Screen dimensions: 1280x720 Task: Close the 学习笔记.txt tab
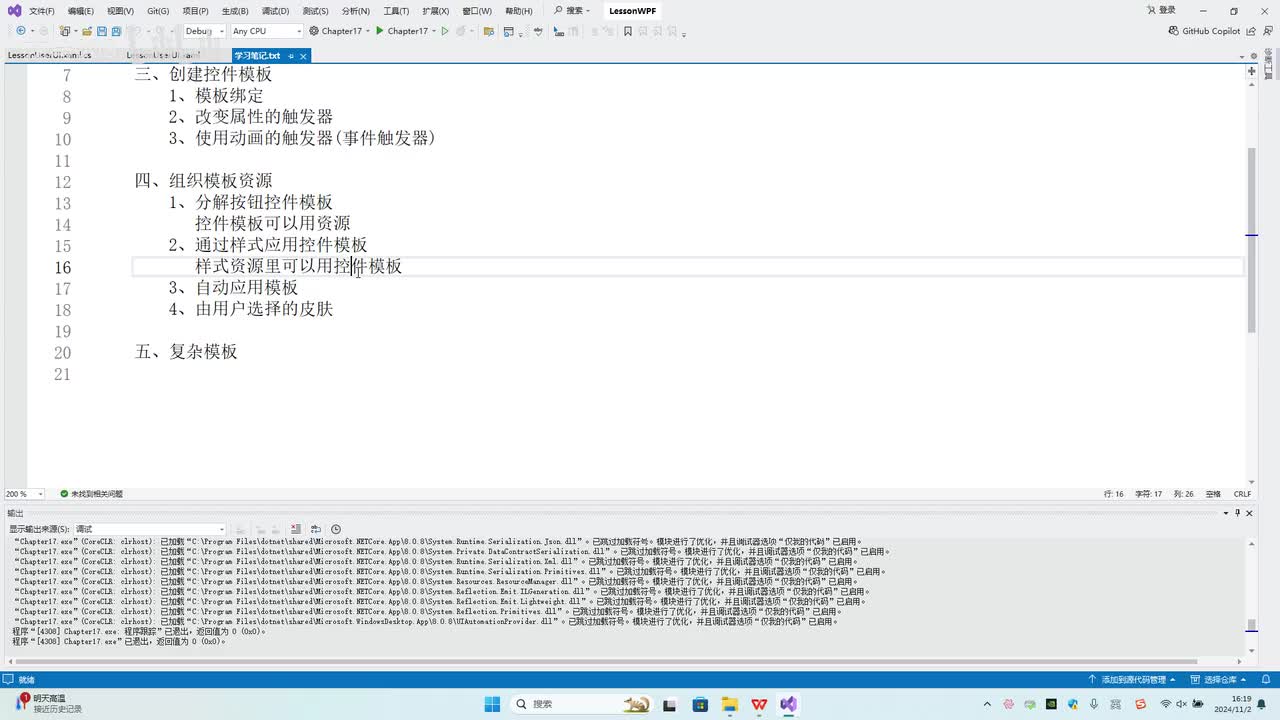click(x=305, y=56)
